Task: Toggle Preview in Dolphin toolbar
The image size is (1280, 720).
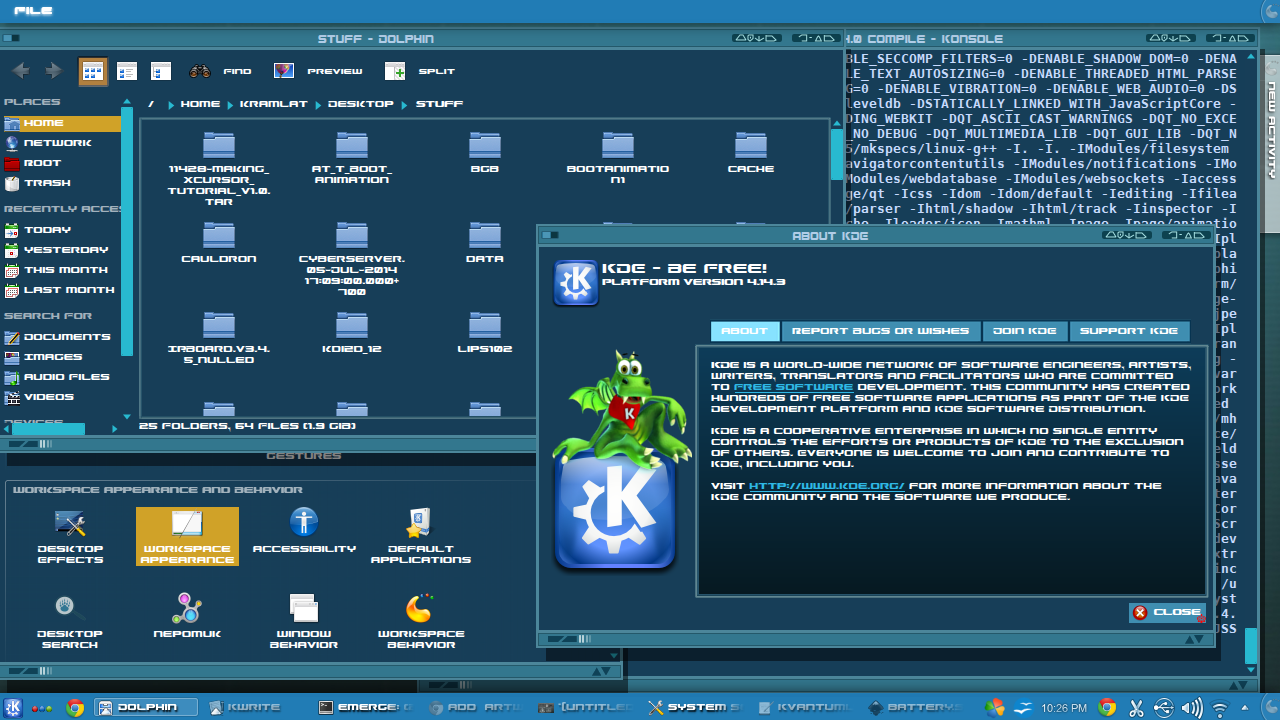Action: click(x=318, y=71)
